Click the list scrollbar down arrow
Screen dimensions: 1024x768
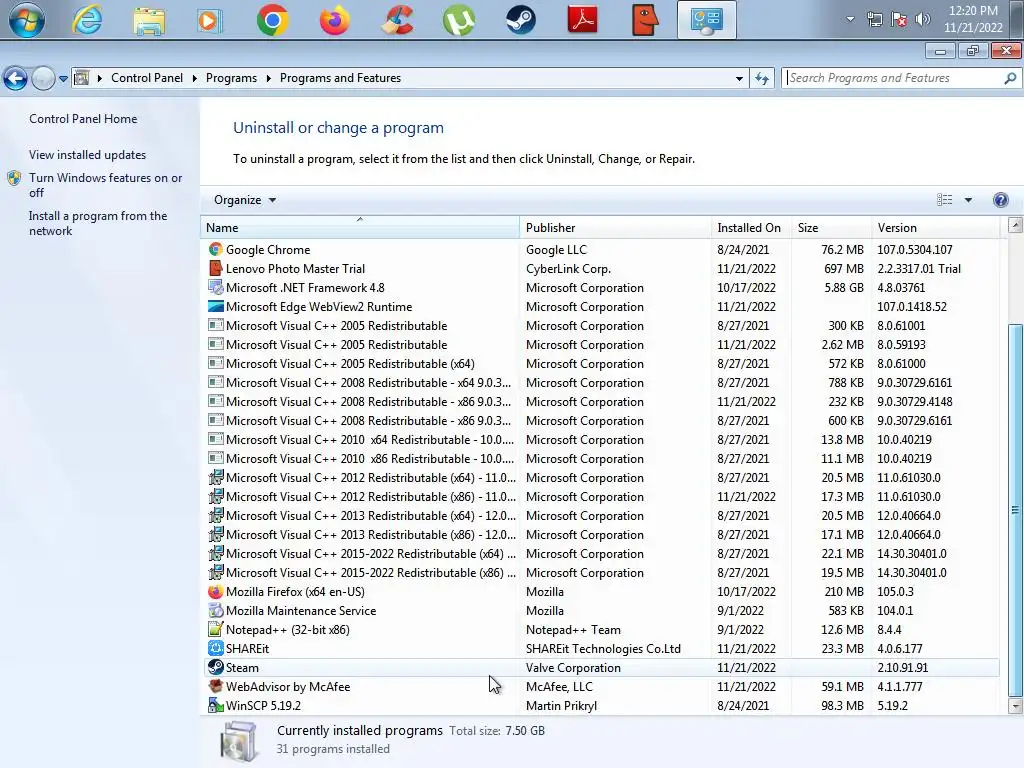point(1015,706)
